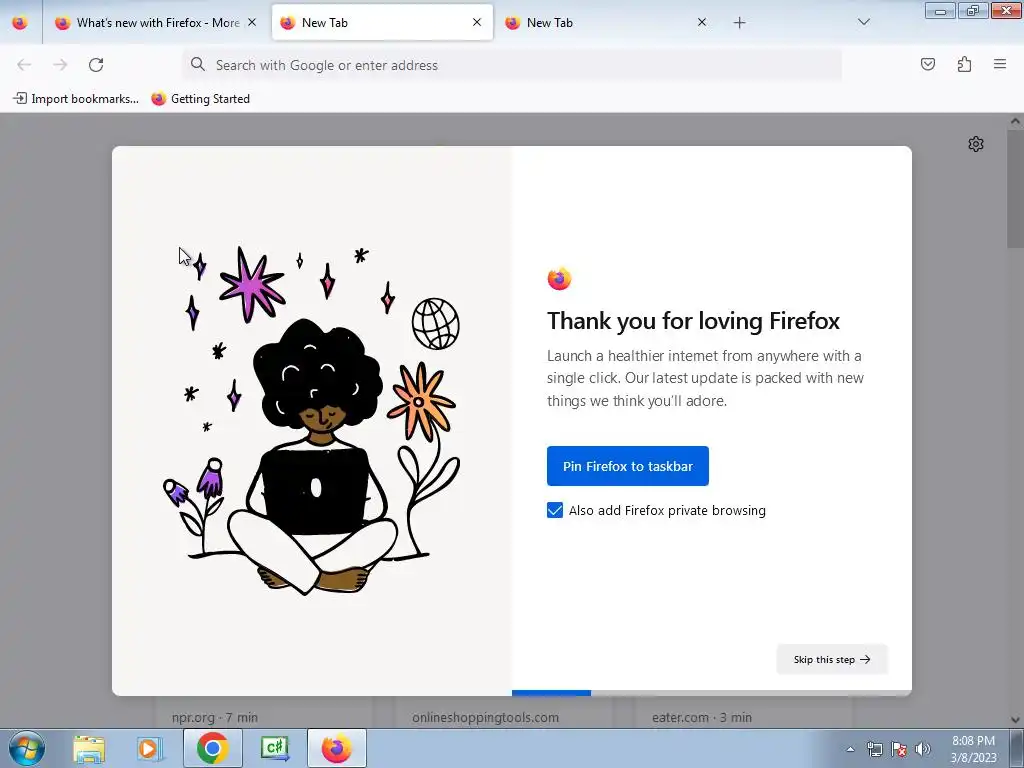This screenshot has width=1024, height=768.
Task: Click scrollbar up arrow
Action: (x=1015, y=121)
